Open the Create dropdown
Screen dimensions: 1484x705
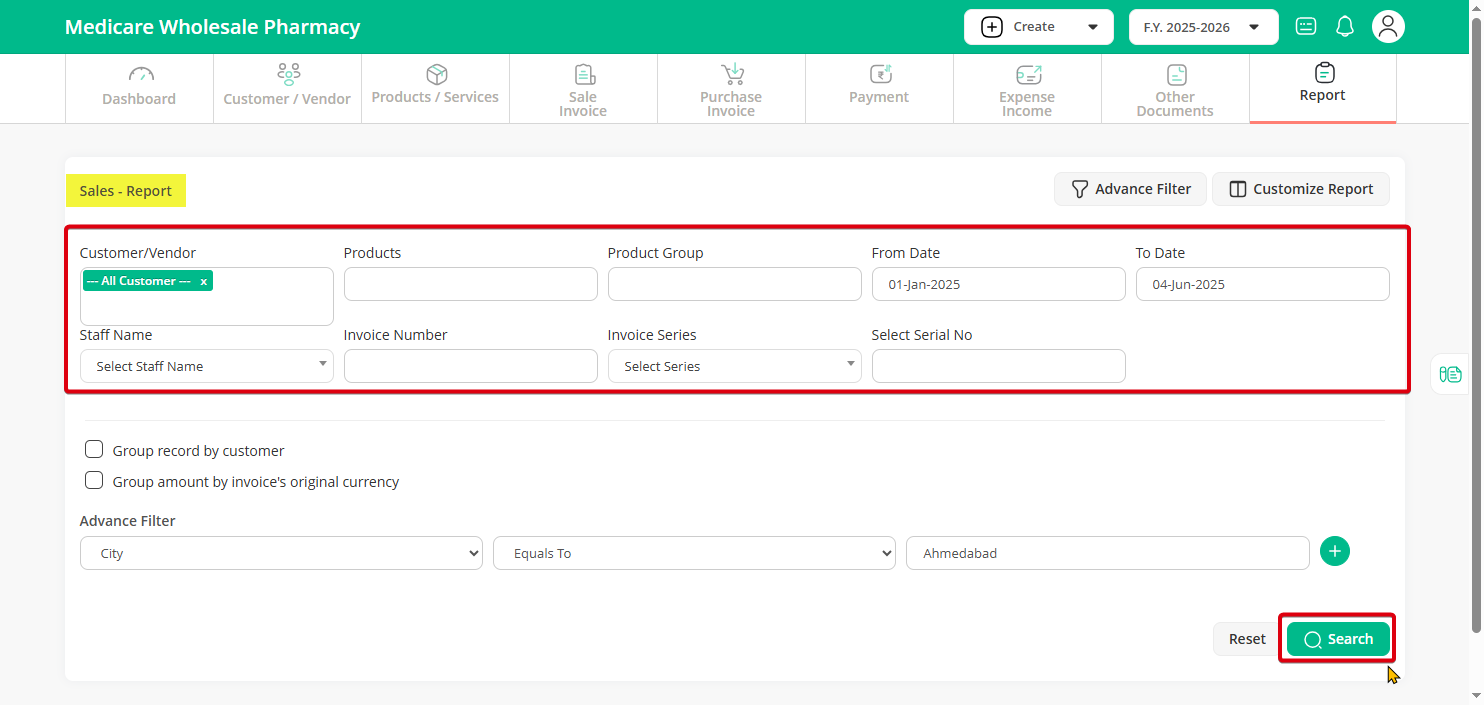1039,27
